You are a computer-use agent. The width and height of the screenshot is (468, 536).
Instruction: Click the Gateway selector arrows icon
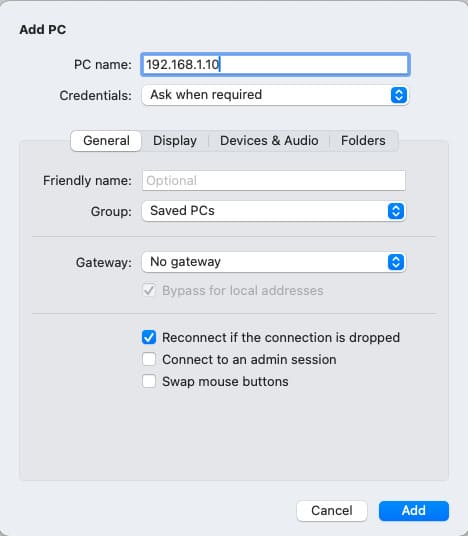click(x=396, y=262)
